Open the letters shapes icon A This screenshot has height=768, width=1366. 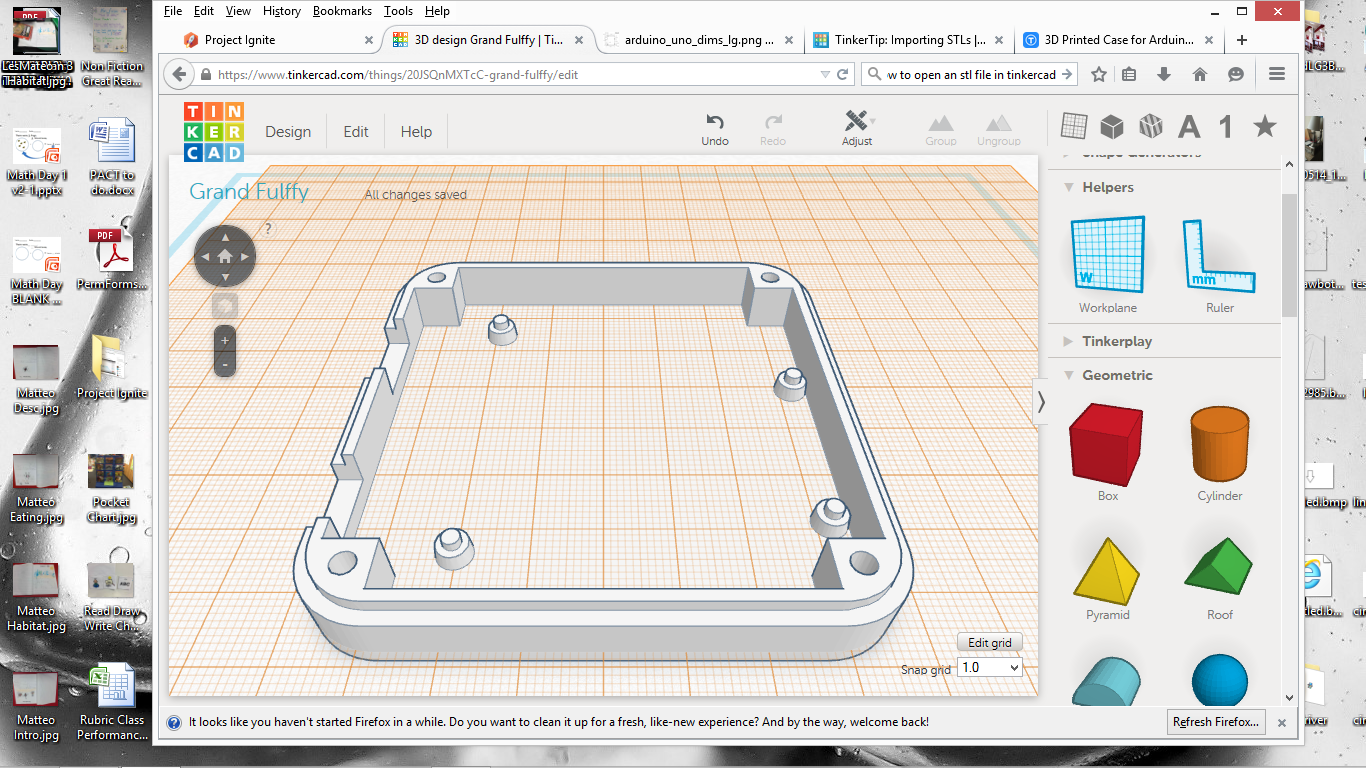pyautogui.click(x=1189, y=126)
